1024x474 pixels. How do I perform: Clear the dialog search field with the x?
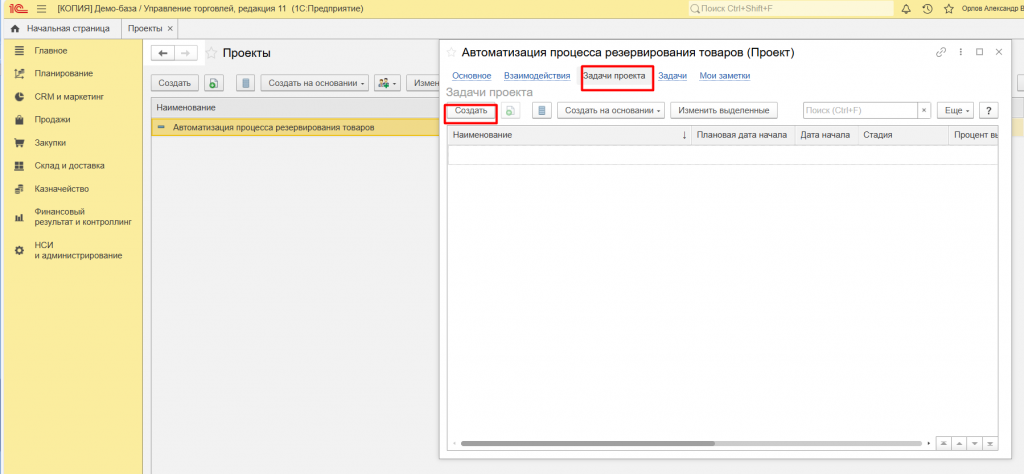924,111
